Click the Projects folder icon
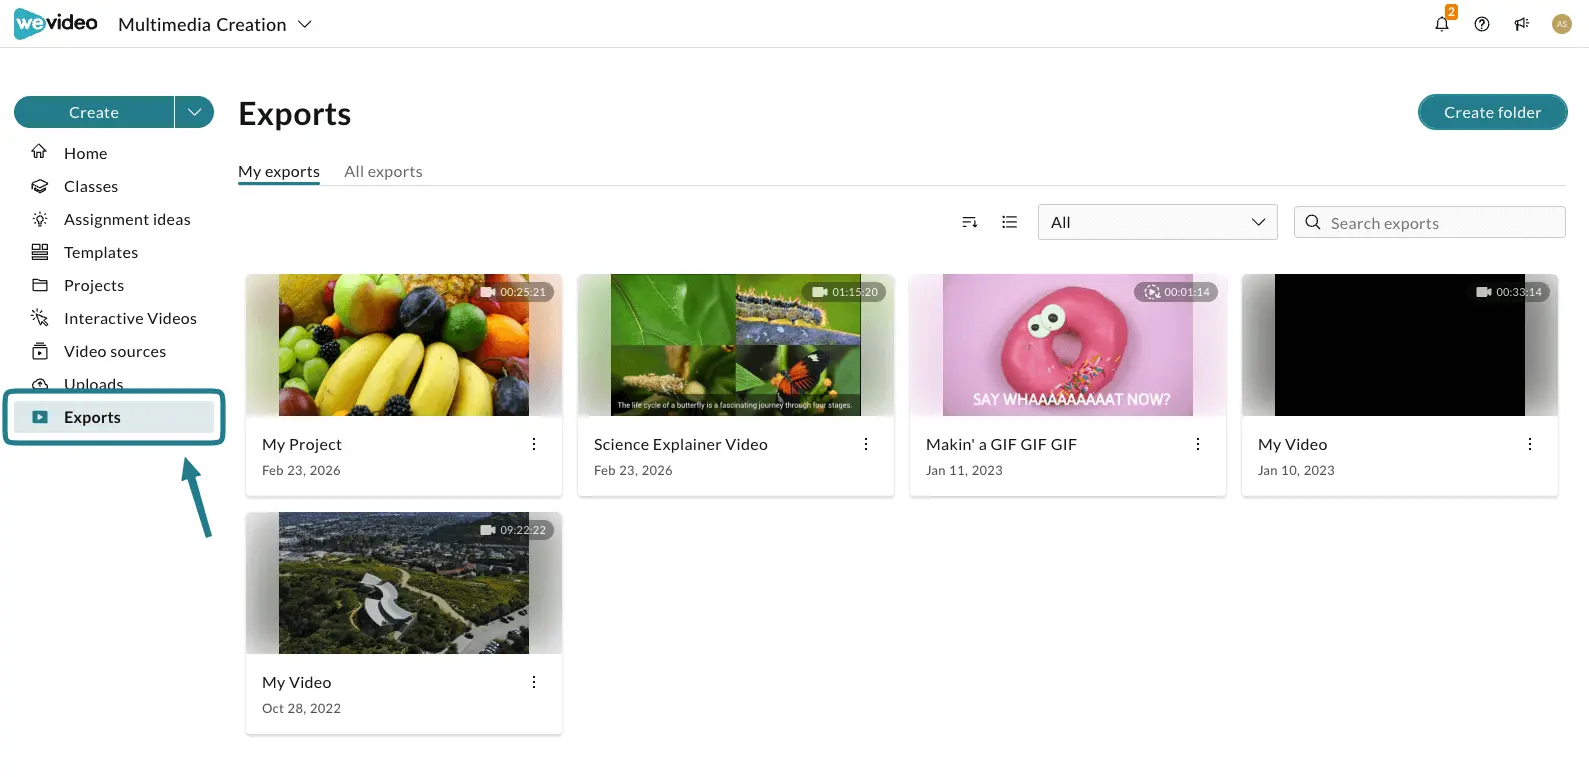This screenshot has height=777, width=1589. (40, 285)
